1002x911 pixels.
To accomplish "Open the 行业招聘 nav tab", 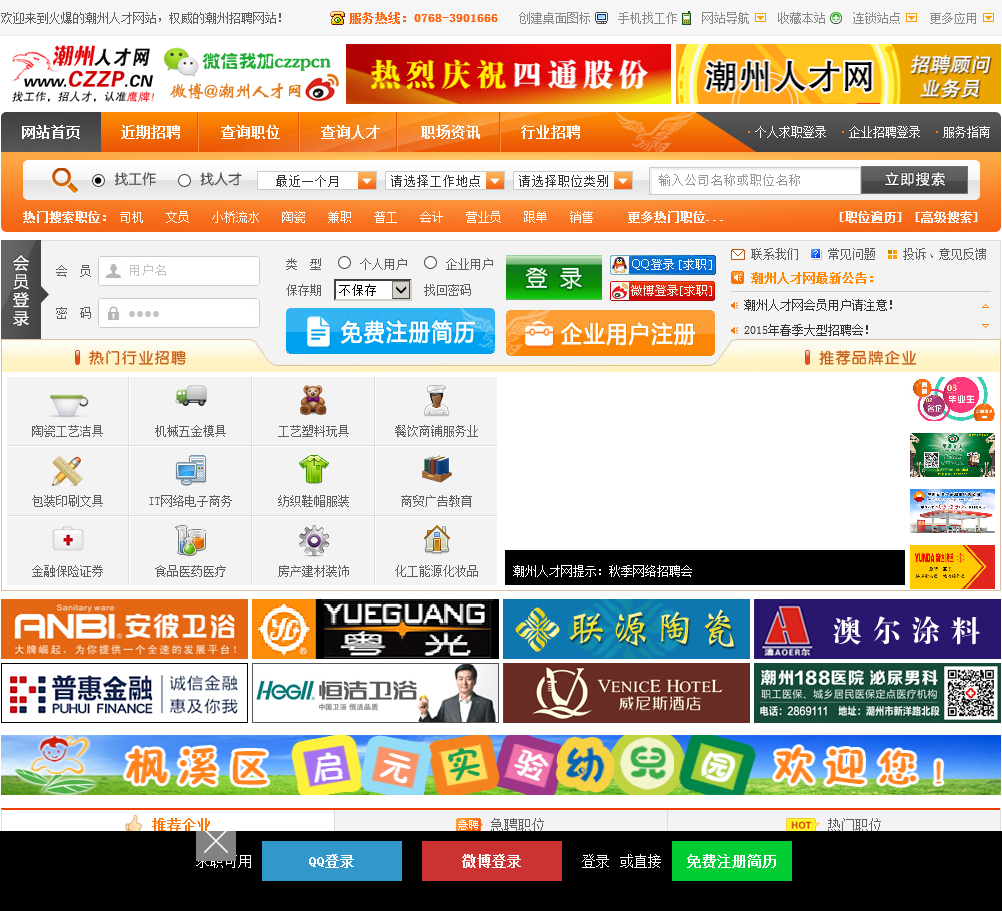I will coord(550,132).
